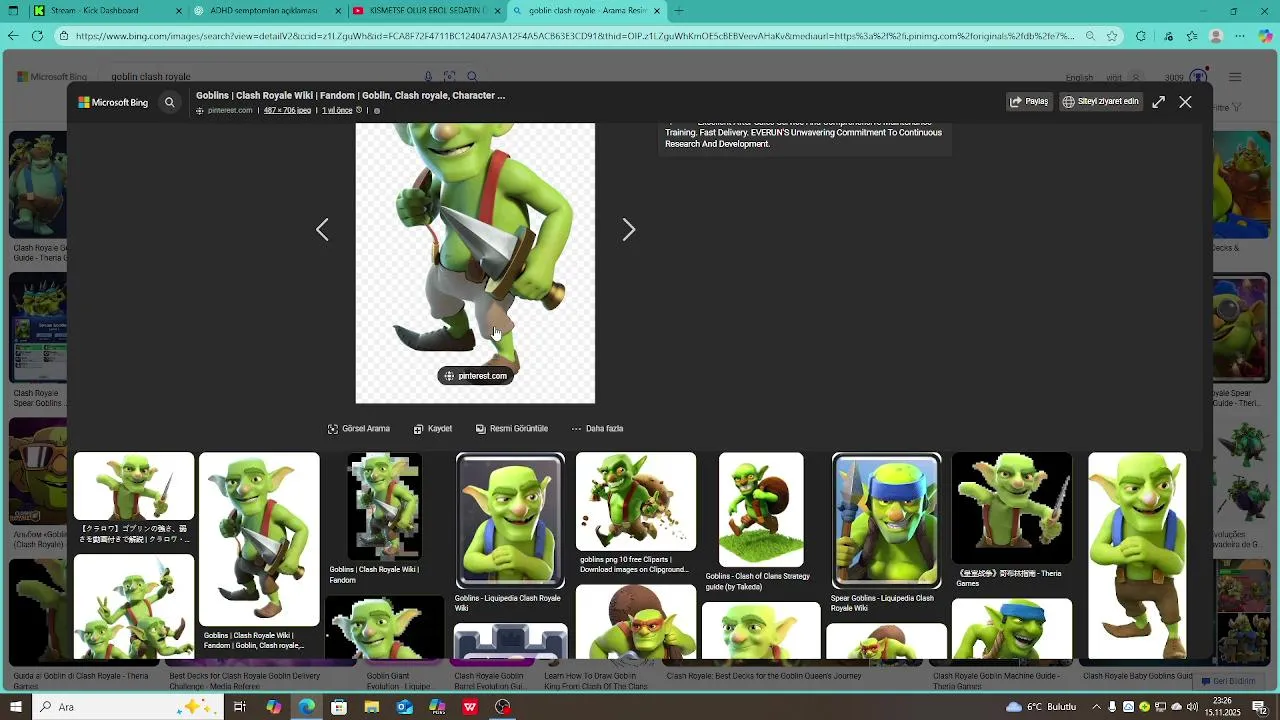The width and height of the screenshot is (1280, 720).
Task: Open the Goblins Clash Royale Wiki title link
Action: (350, 96)
